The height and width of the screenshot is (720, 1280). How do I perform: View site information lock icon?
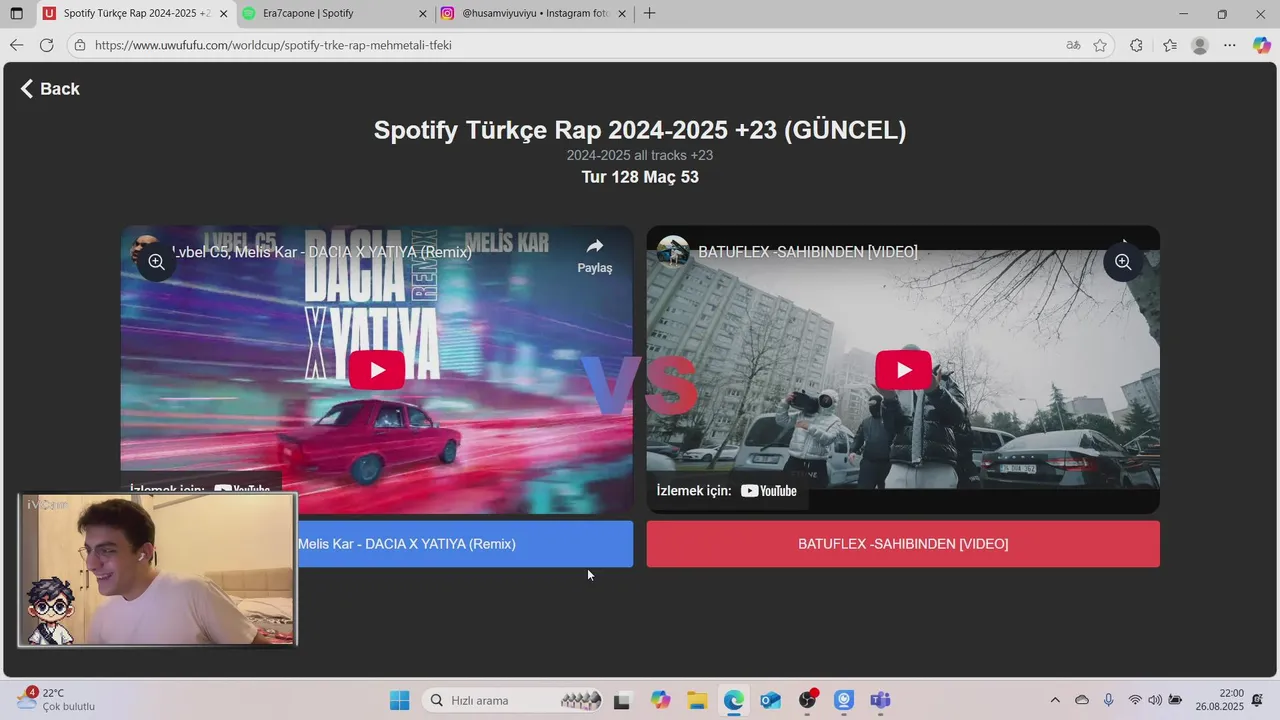pyautogui.click(x=80, y=45)
